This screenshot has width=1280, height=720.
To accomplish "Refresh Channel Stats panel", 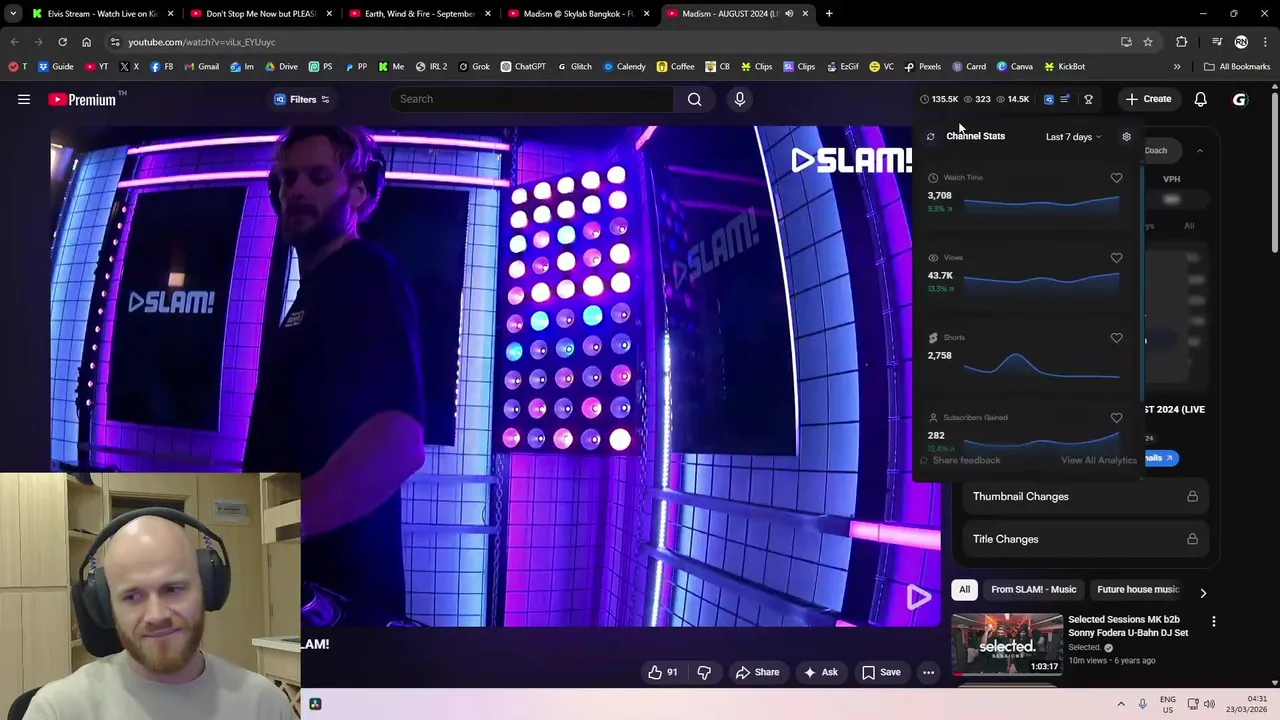I will (x=931, y=137).
